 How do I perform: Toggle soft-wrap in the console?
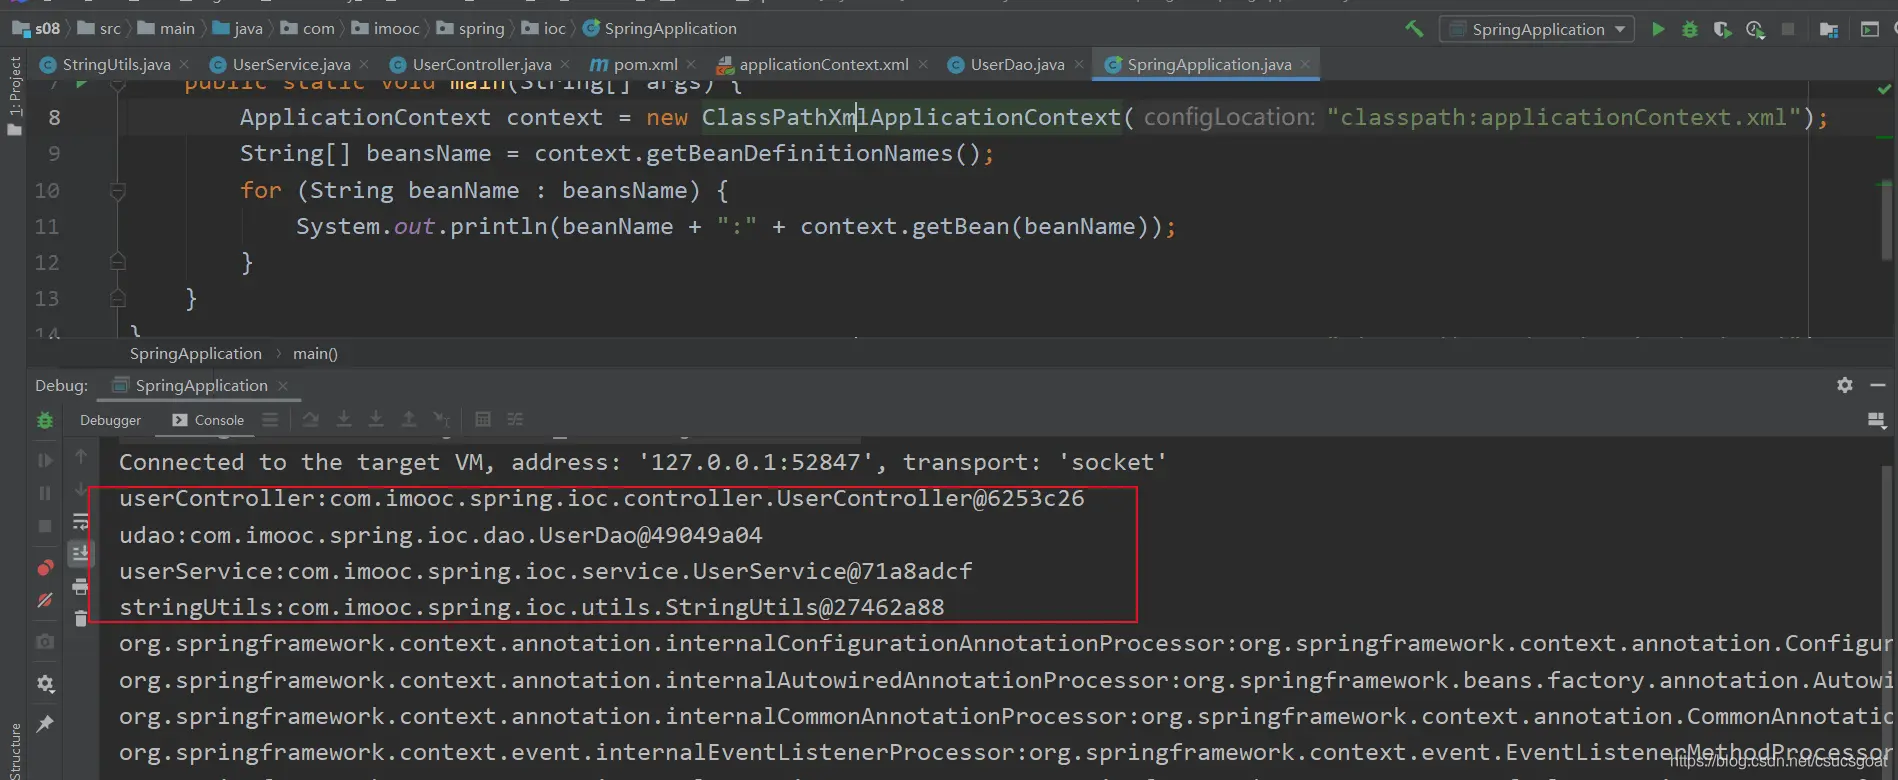pyautogui.click(x=81, y=521)
